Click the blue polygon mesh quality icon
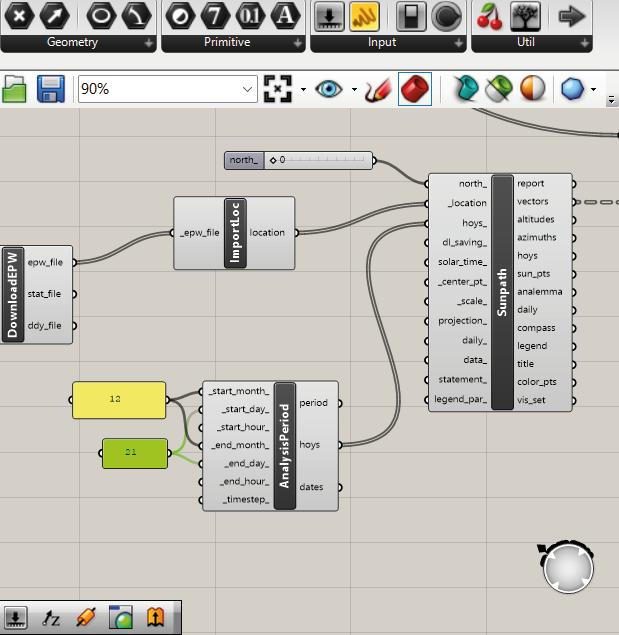619x635 pixels. tap(572, 89)
